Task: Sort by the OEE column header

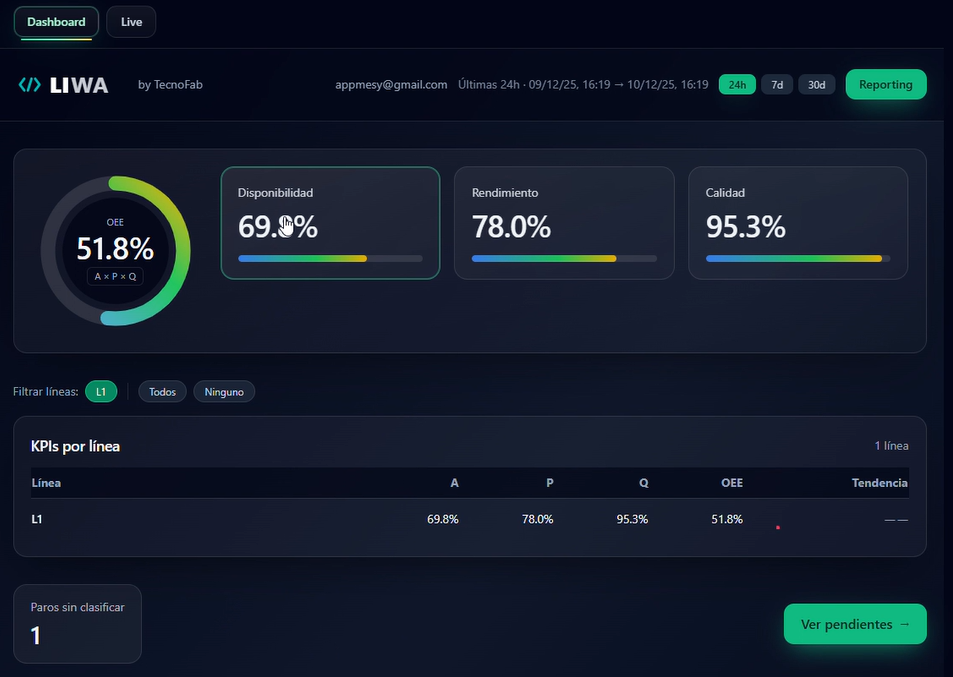Action: pyautogui.click(x=732, y=483)
